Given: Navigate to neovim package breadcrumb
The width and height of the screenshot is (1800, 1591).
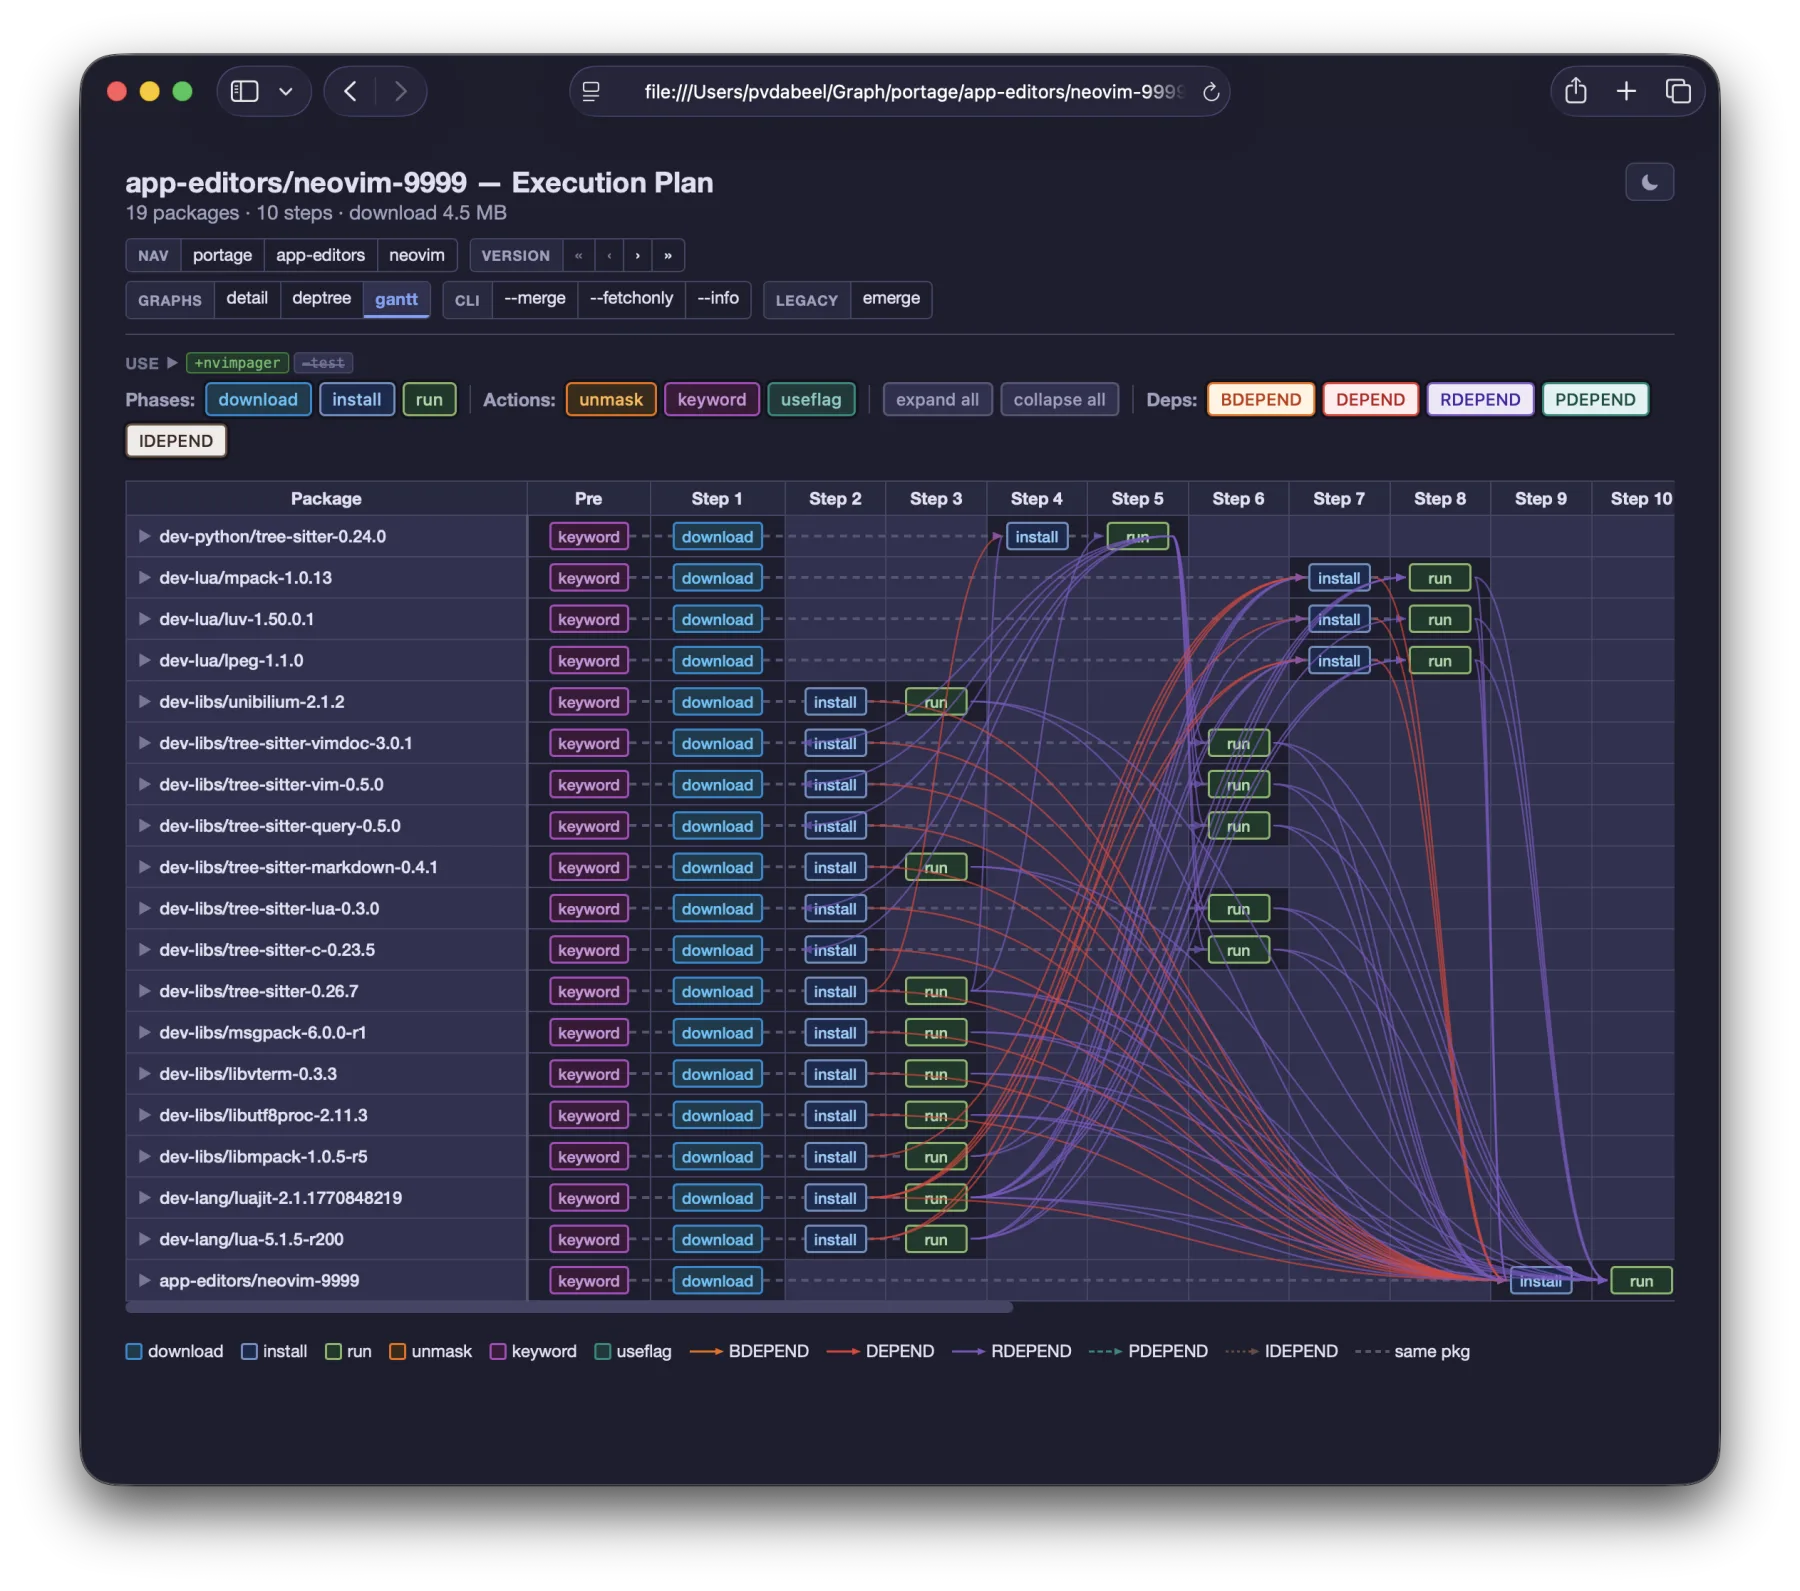Looking at the screenshot, I should click(x=417, y=255).
